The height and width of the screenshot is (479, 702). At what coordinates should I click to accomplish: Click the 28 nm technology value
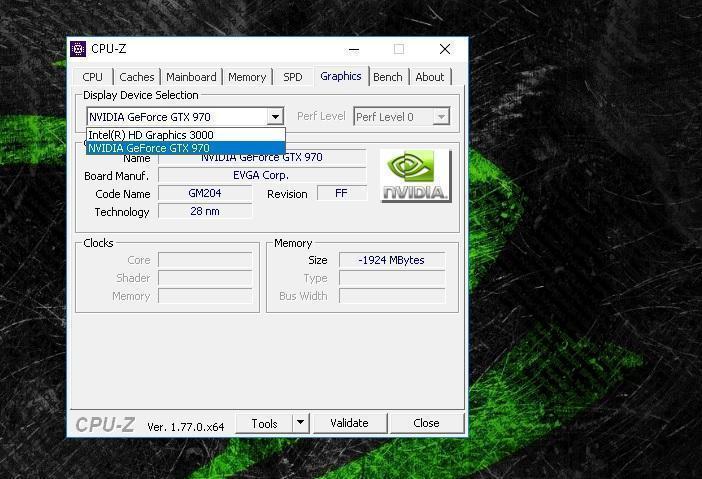(x=205, y=211)
